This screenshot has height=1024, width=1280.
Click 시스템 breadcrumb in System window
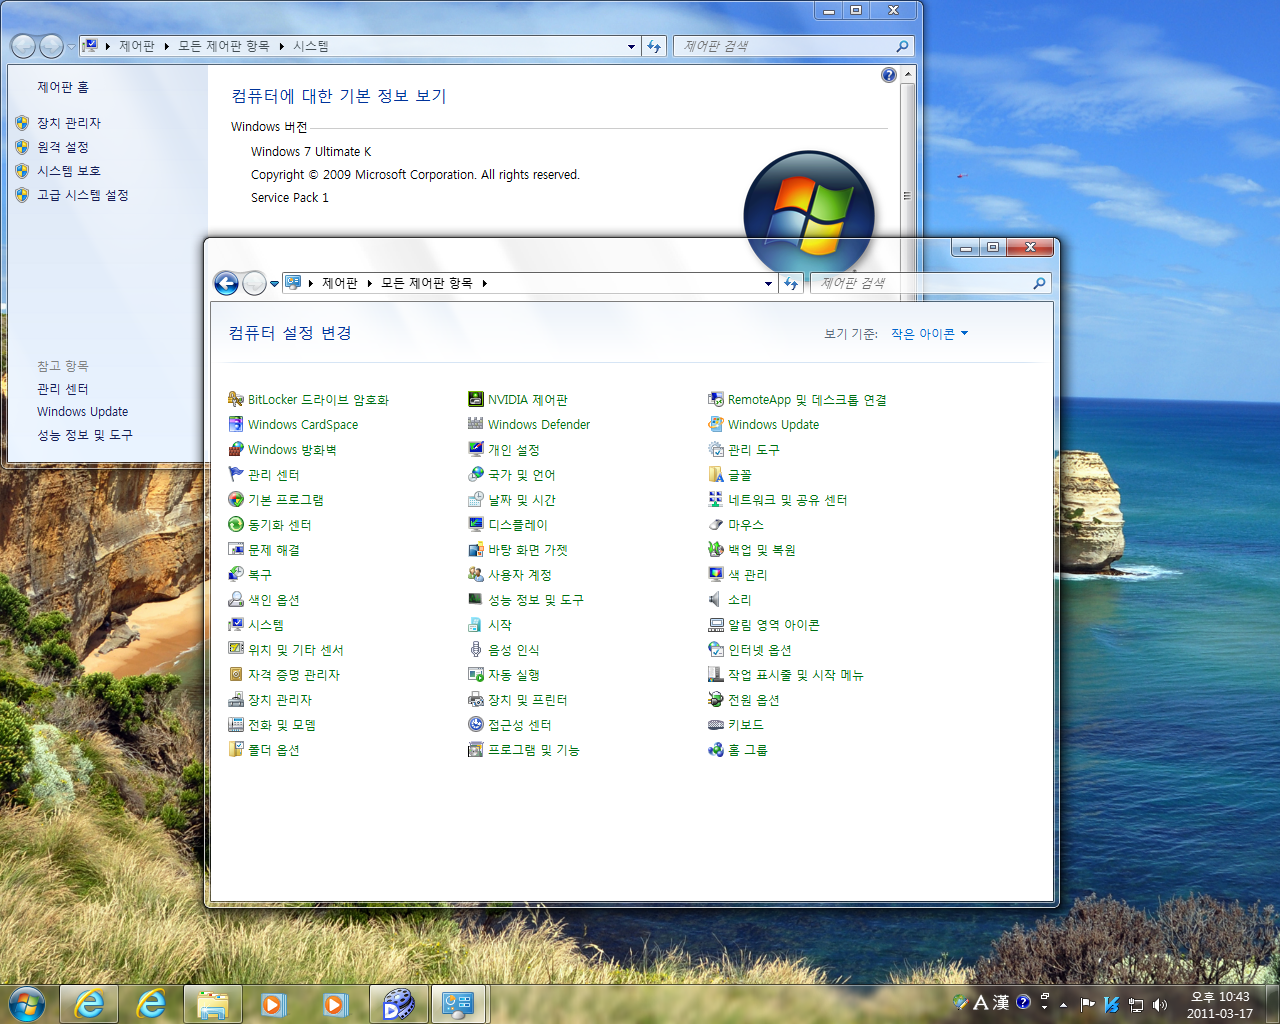click(x=311, y=47)
